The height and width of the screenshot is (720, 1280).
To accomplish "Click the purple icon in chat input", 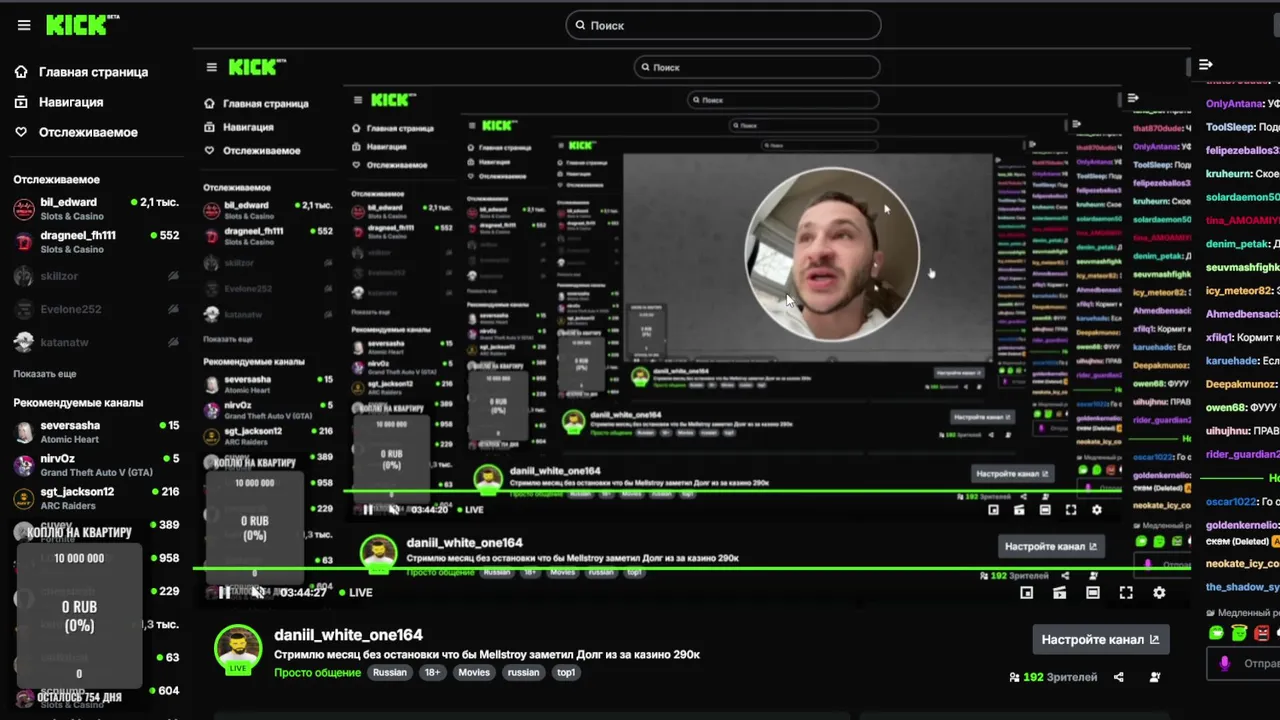I will click(x=1224, y=663).
